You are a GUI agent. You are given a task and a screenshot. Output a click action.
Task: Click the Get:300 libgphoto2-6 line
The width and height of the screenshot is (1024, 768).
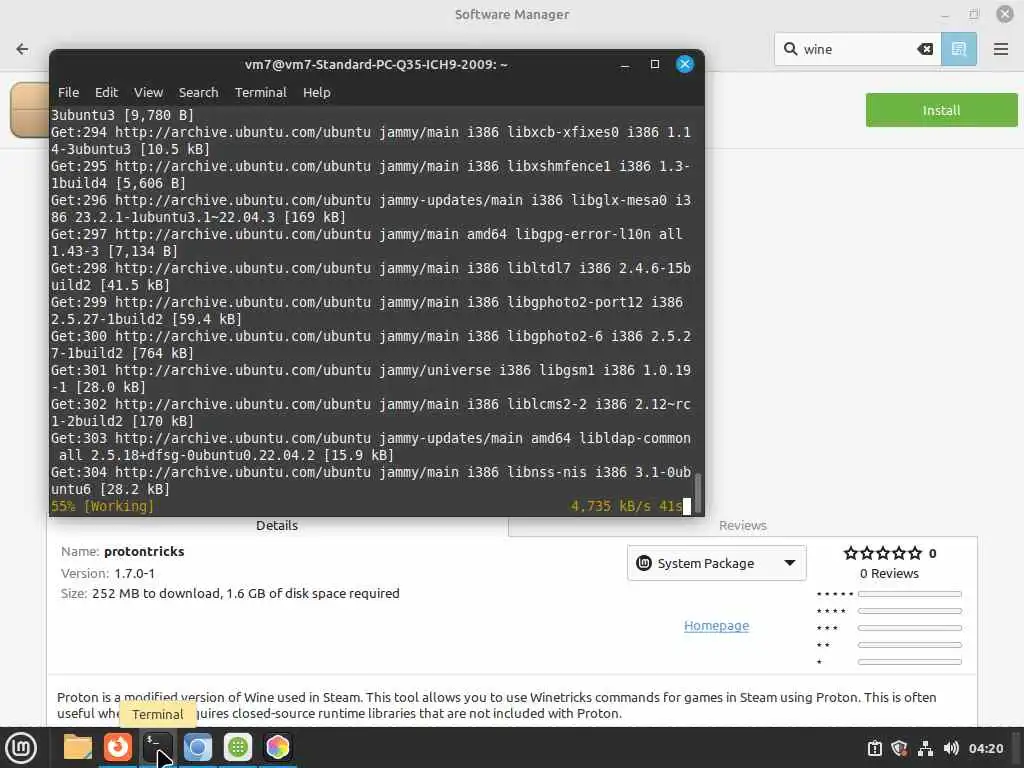click(371, 344)
